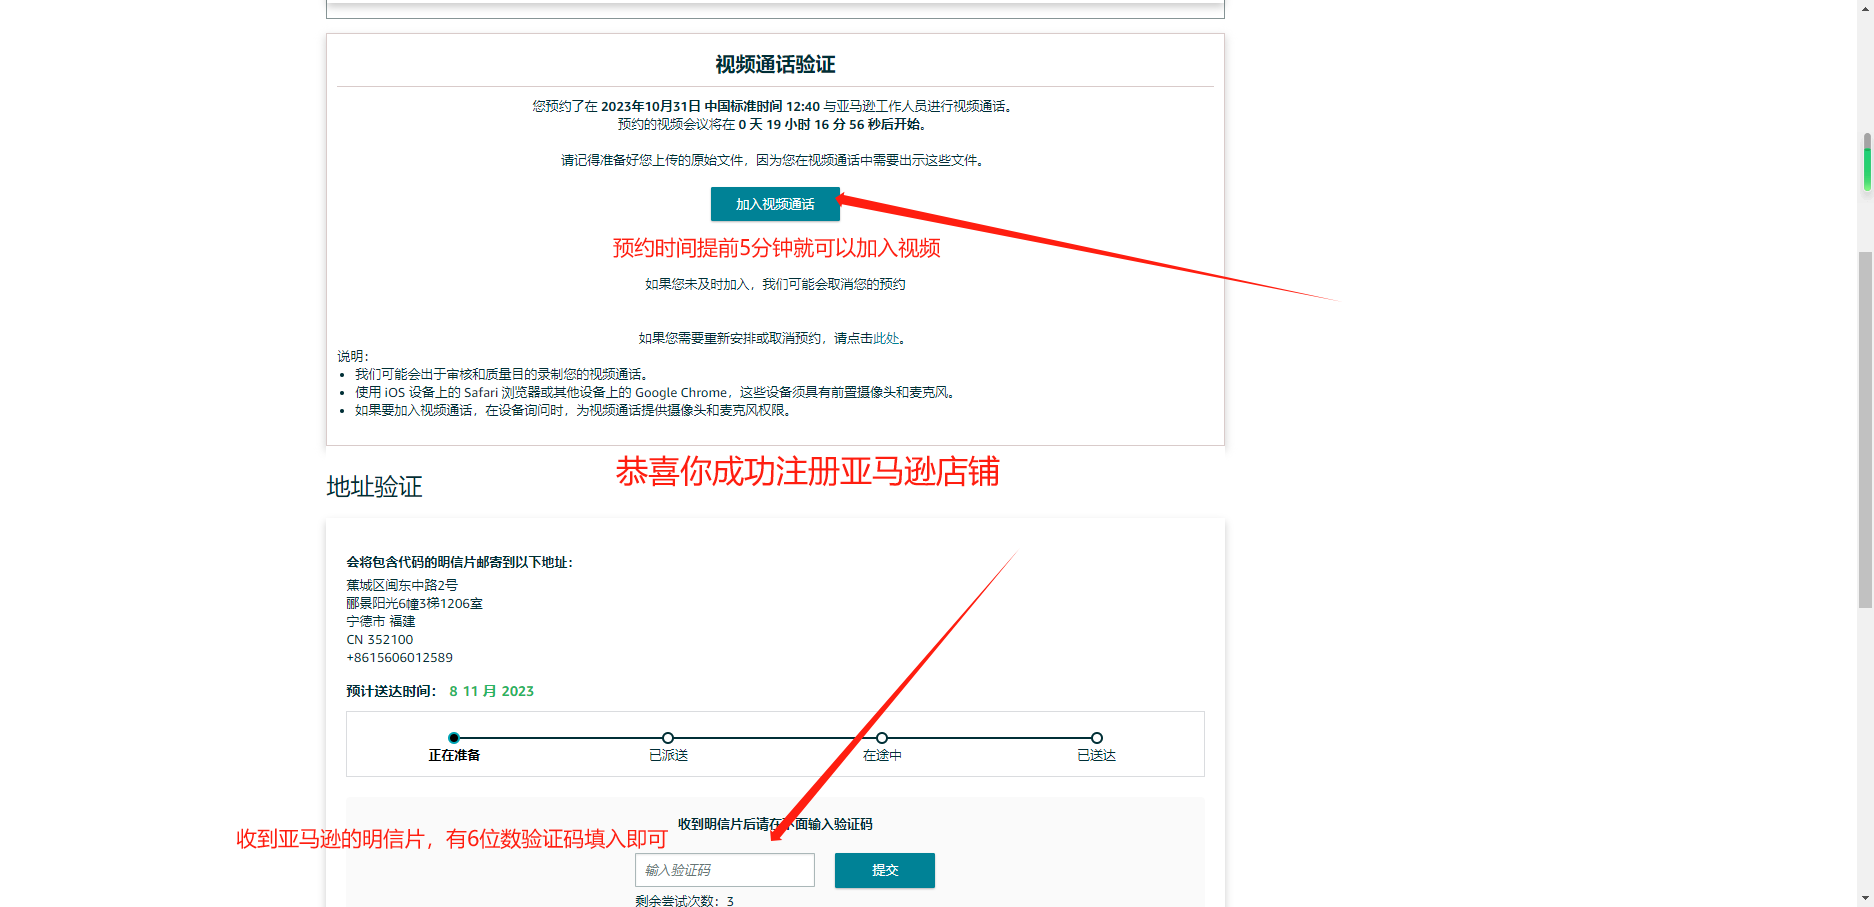The width and height of the screenshot is (1874, 907).
Task: Select the postal code line CN 352100
Action: (380, 640)
